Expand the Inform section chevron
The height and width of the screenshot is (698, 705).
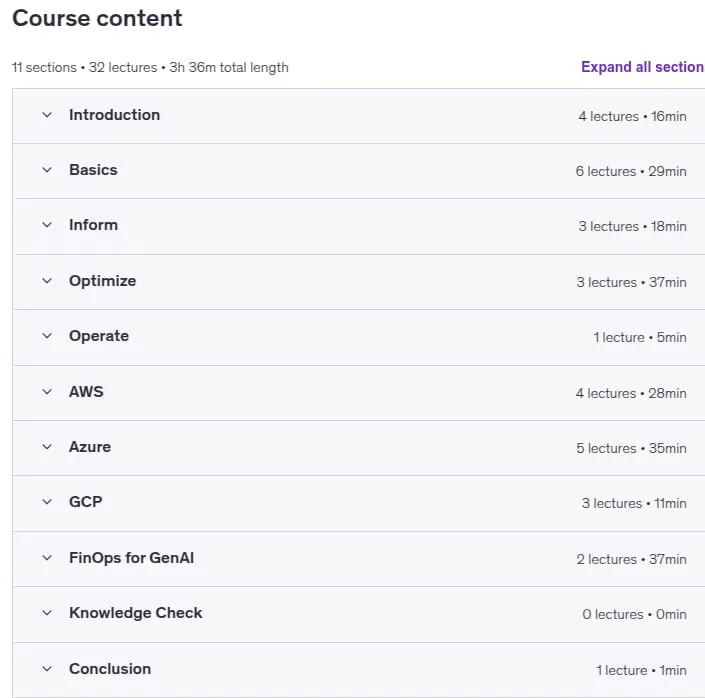coord(47,225)
